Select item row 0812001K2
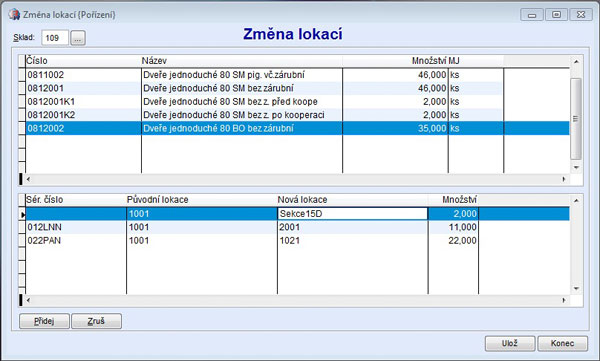The height and width of the screenshot is (361, 600). tap(294, 115)
